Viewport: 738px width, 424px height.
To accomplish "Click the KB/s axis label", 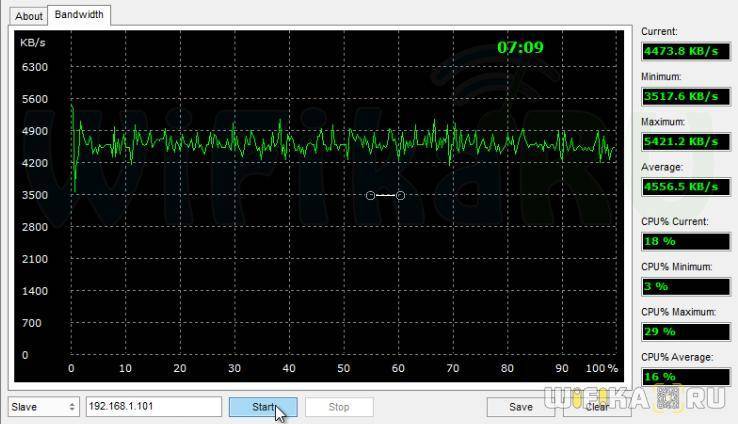I will [32, 44].
